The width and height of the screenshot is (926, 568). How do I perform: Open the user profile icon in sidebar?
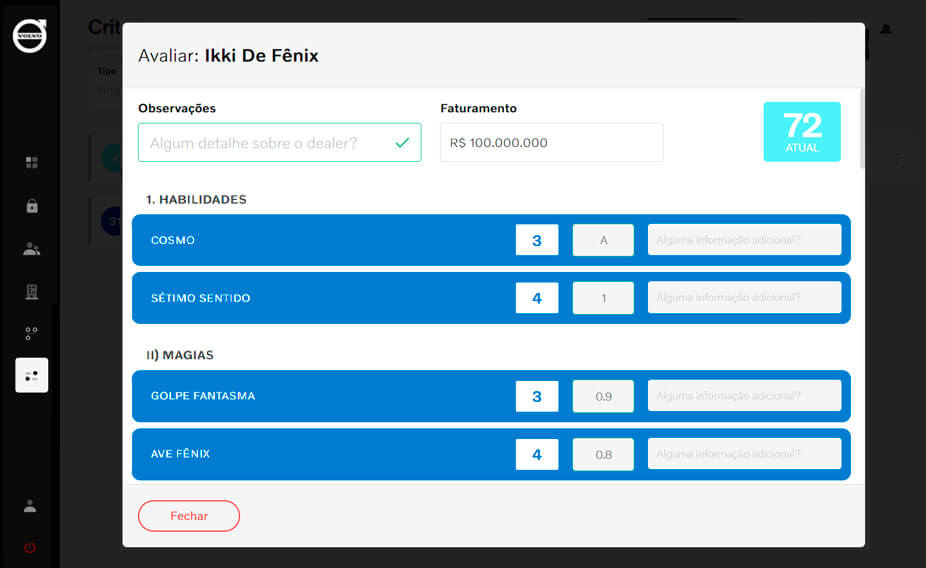click(x=30, y=506)
